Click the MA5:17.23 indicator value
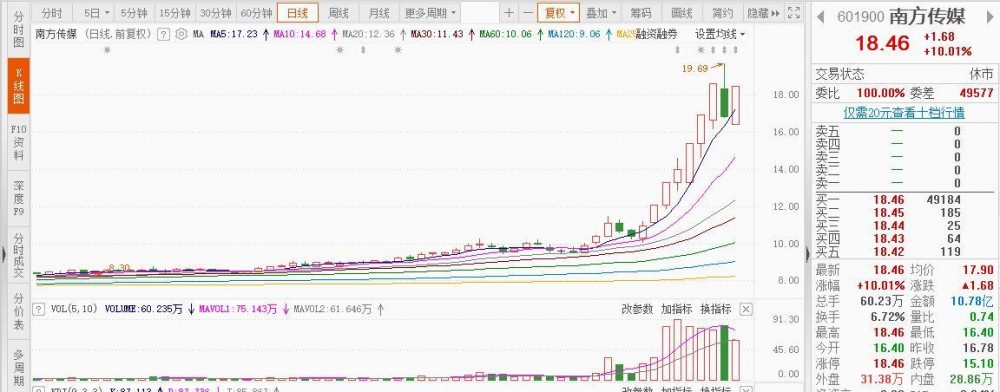Image resolution: width=1000 pixels, height=392 pixels. pos(234,34)
